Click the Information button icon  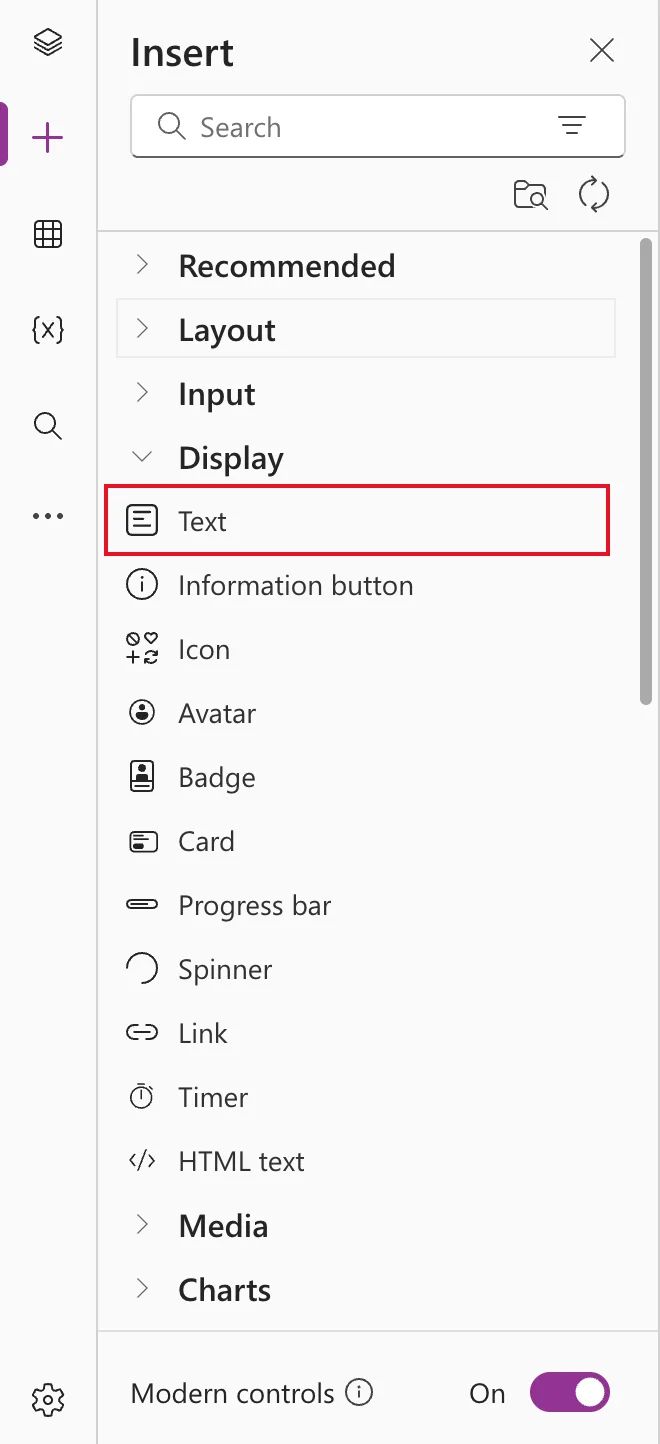pyautogui.click(x=142, y=585)
